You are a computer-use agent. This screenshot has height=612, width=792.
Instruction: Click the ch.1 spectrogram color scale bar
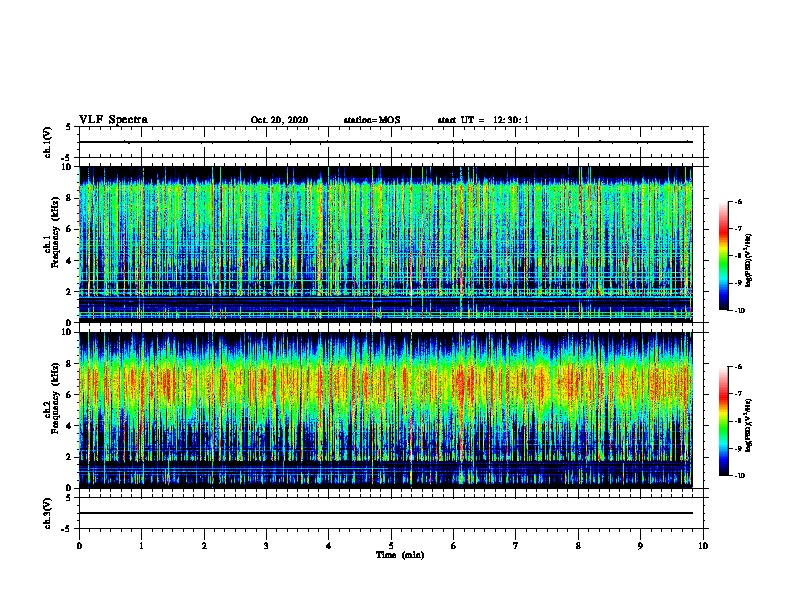pos(724,256)
